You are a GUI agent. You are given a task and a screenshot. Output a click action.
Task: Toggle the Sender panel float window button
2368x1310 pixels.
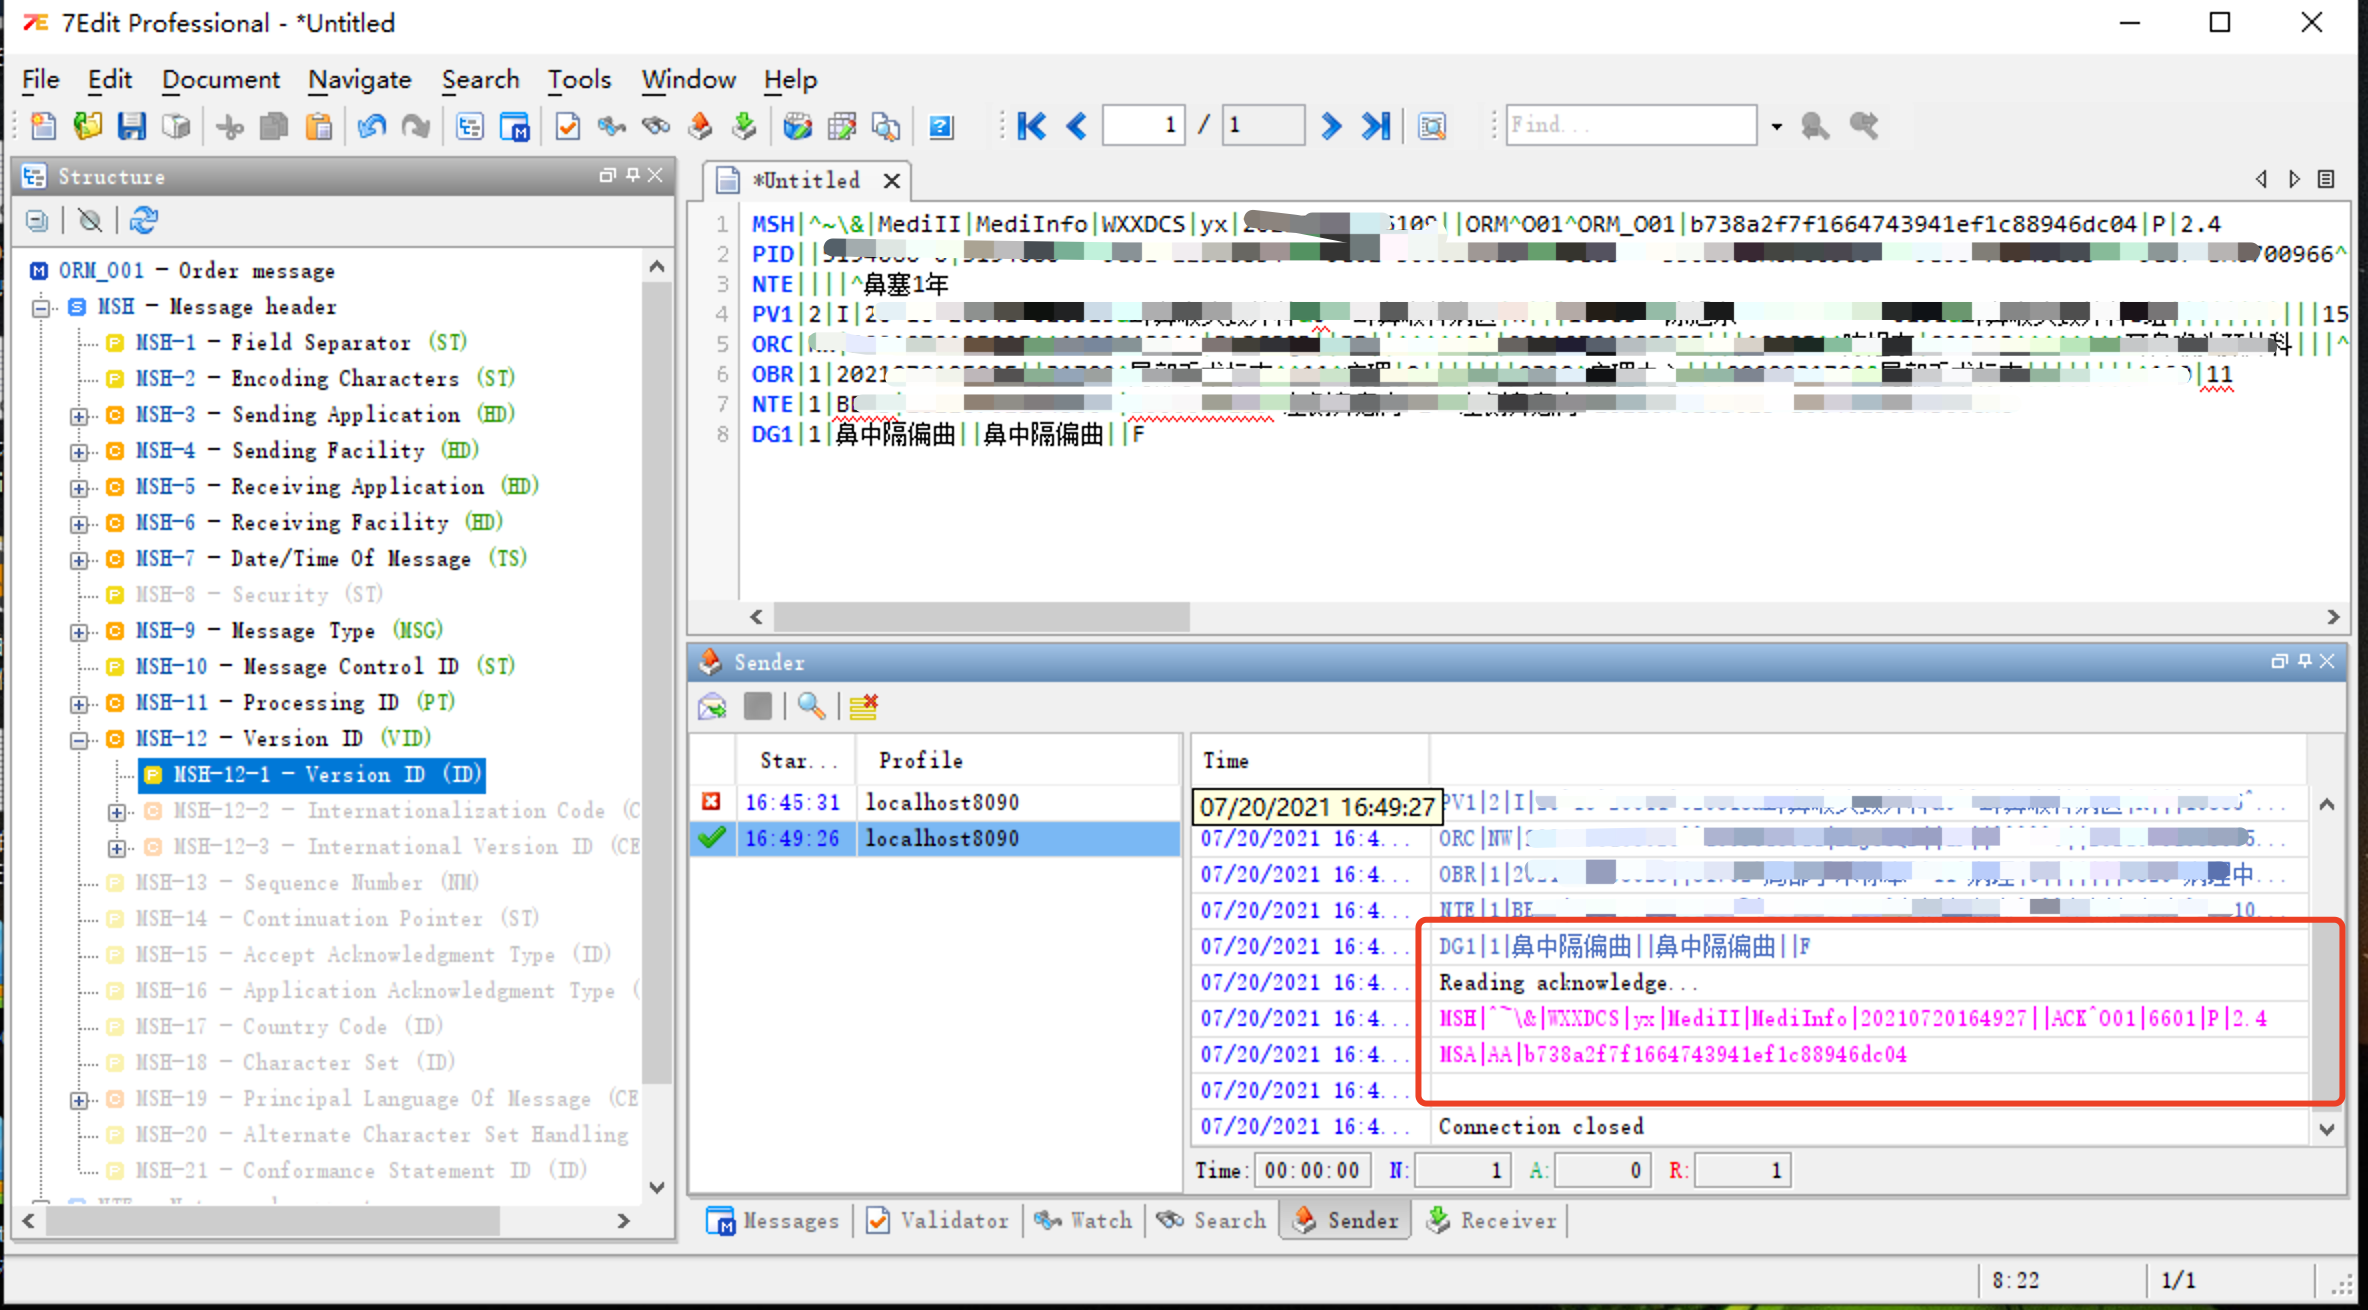pyautogui.click(x=2279, y=661)
